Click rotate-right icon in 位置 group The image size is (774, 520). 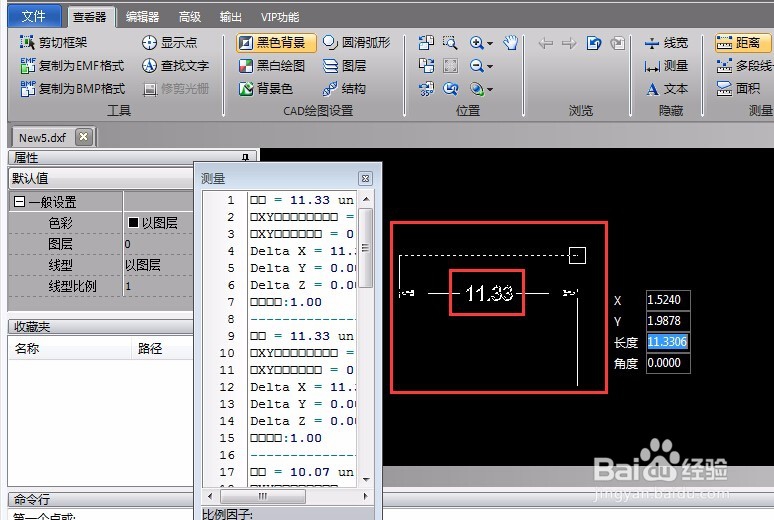coord(426,66)
